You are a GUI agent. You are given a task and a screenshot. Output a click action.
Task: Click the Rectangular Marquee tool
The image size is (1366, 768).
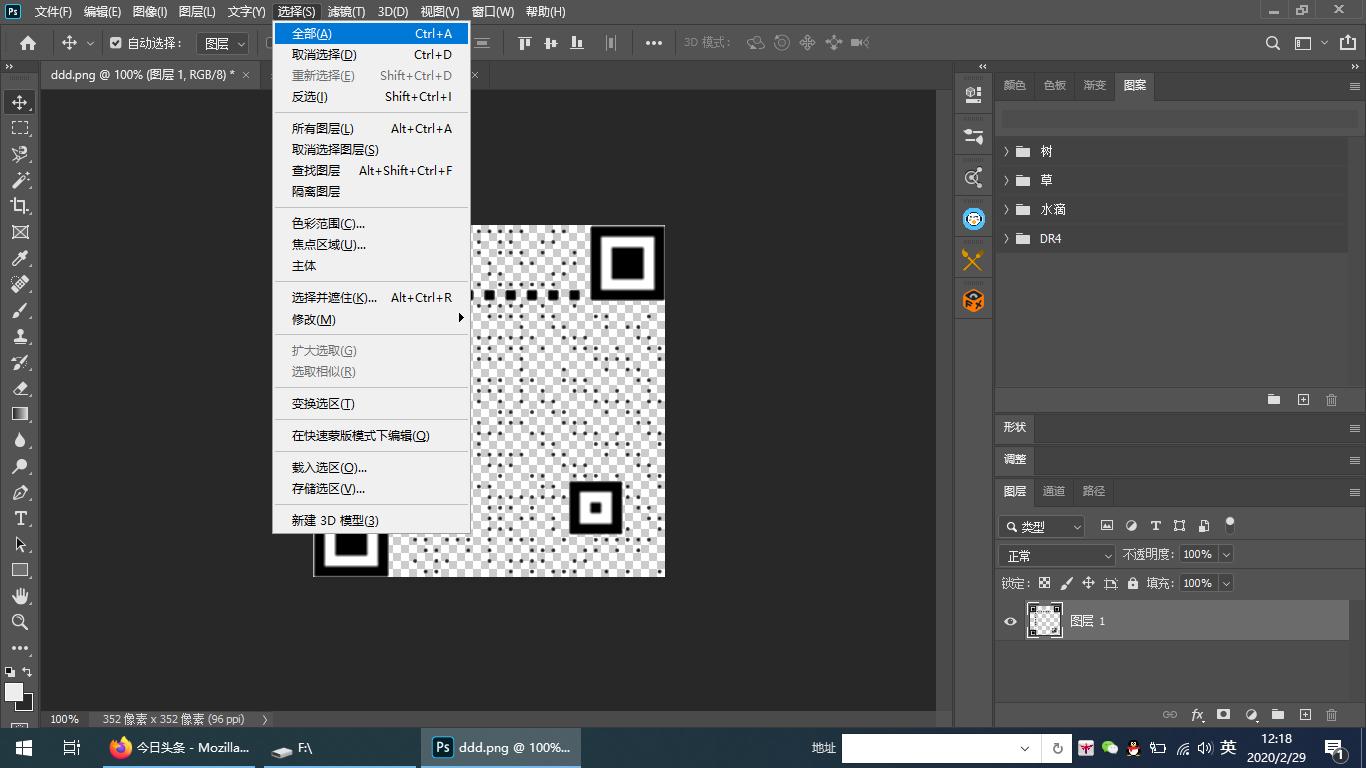pos(20,128)
